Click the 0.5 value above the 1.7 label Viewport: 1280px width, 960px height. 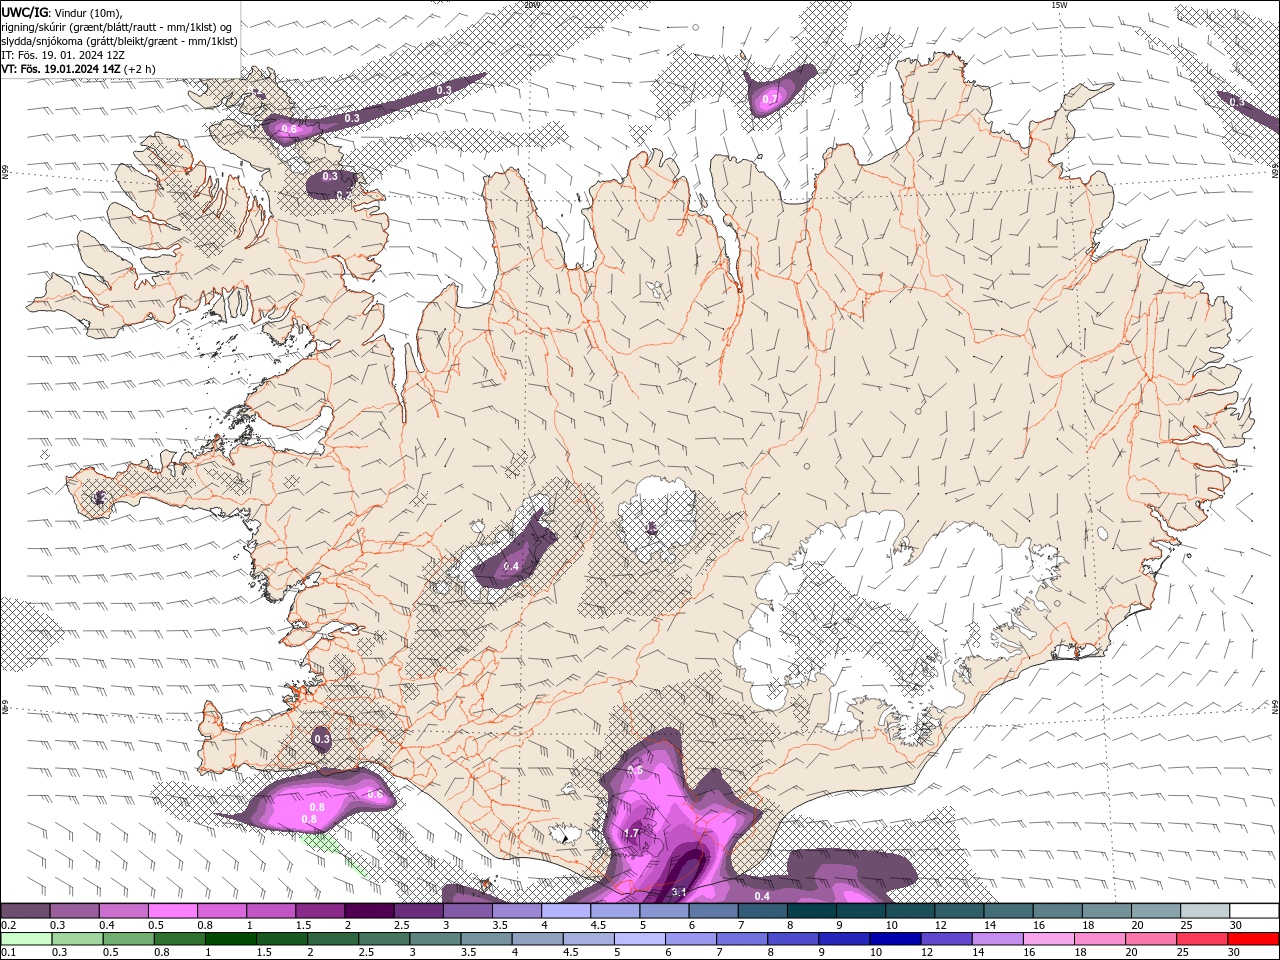coord(635,771)
